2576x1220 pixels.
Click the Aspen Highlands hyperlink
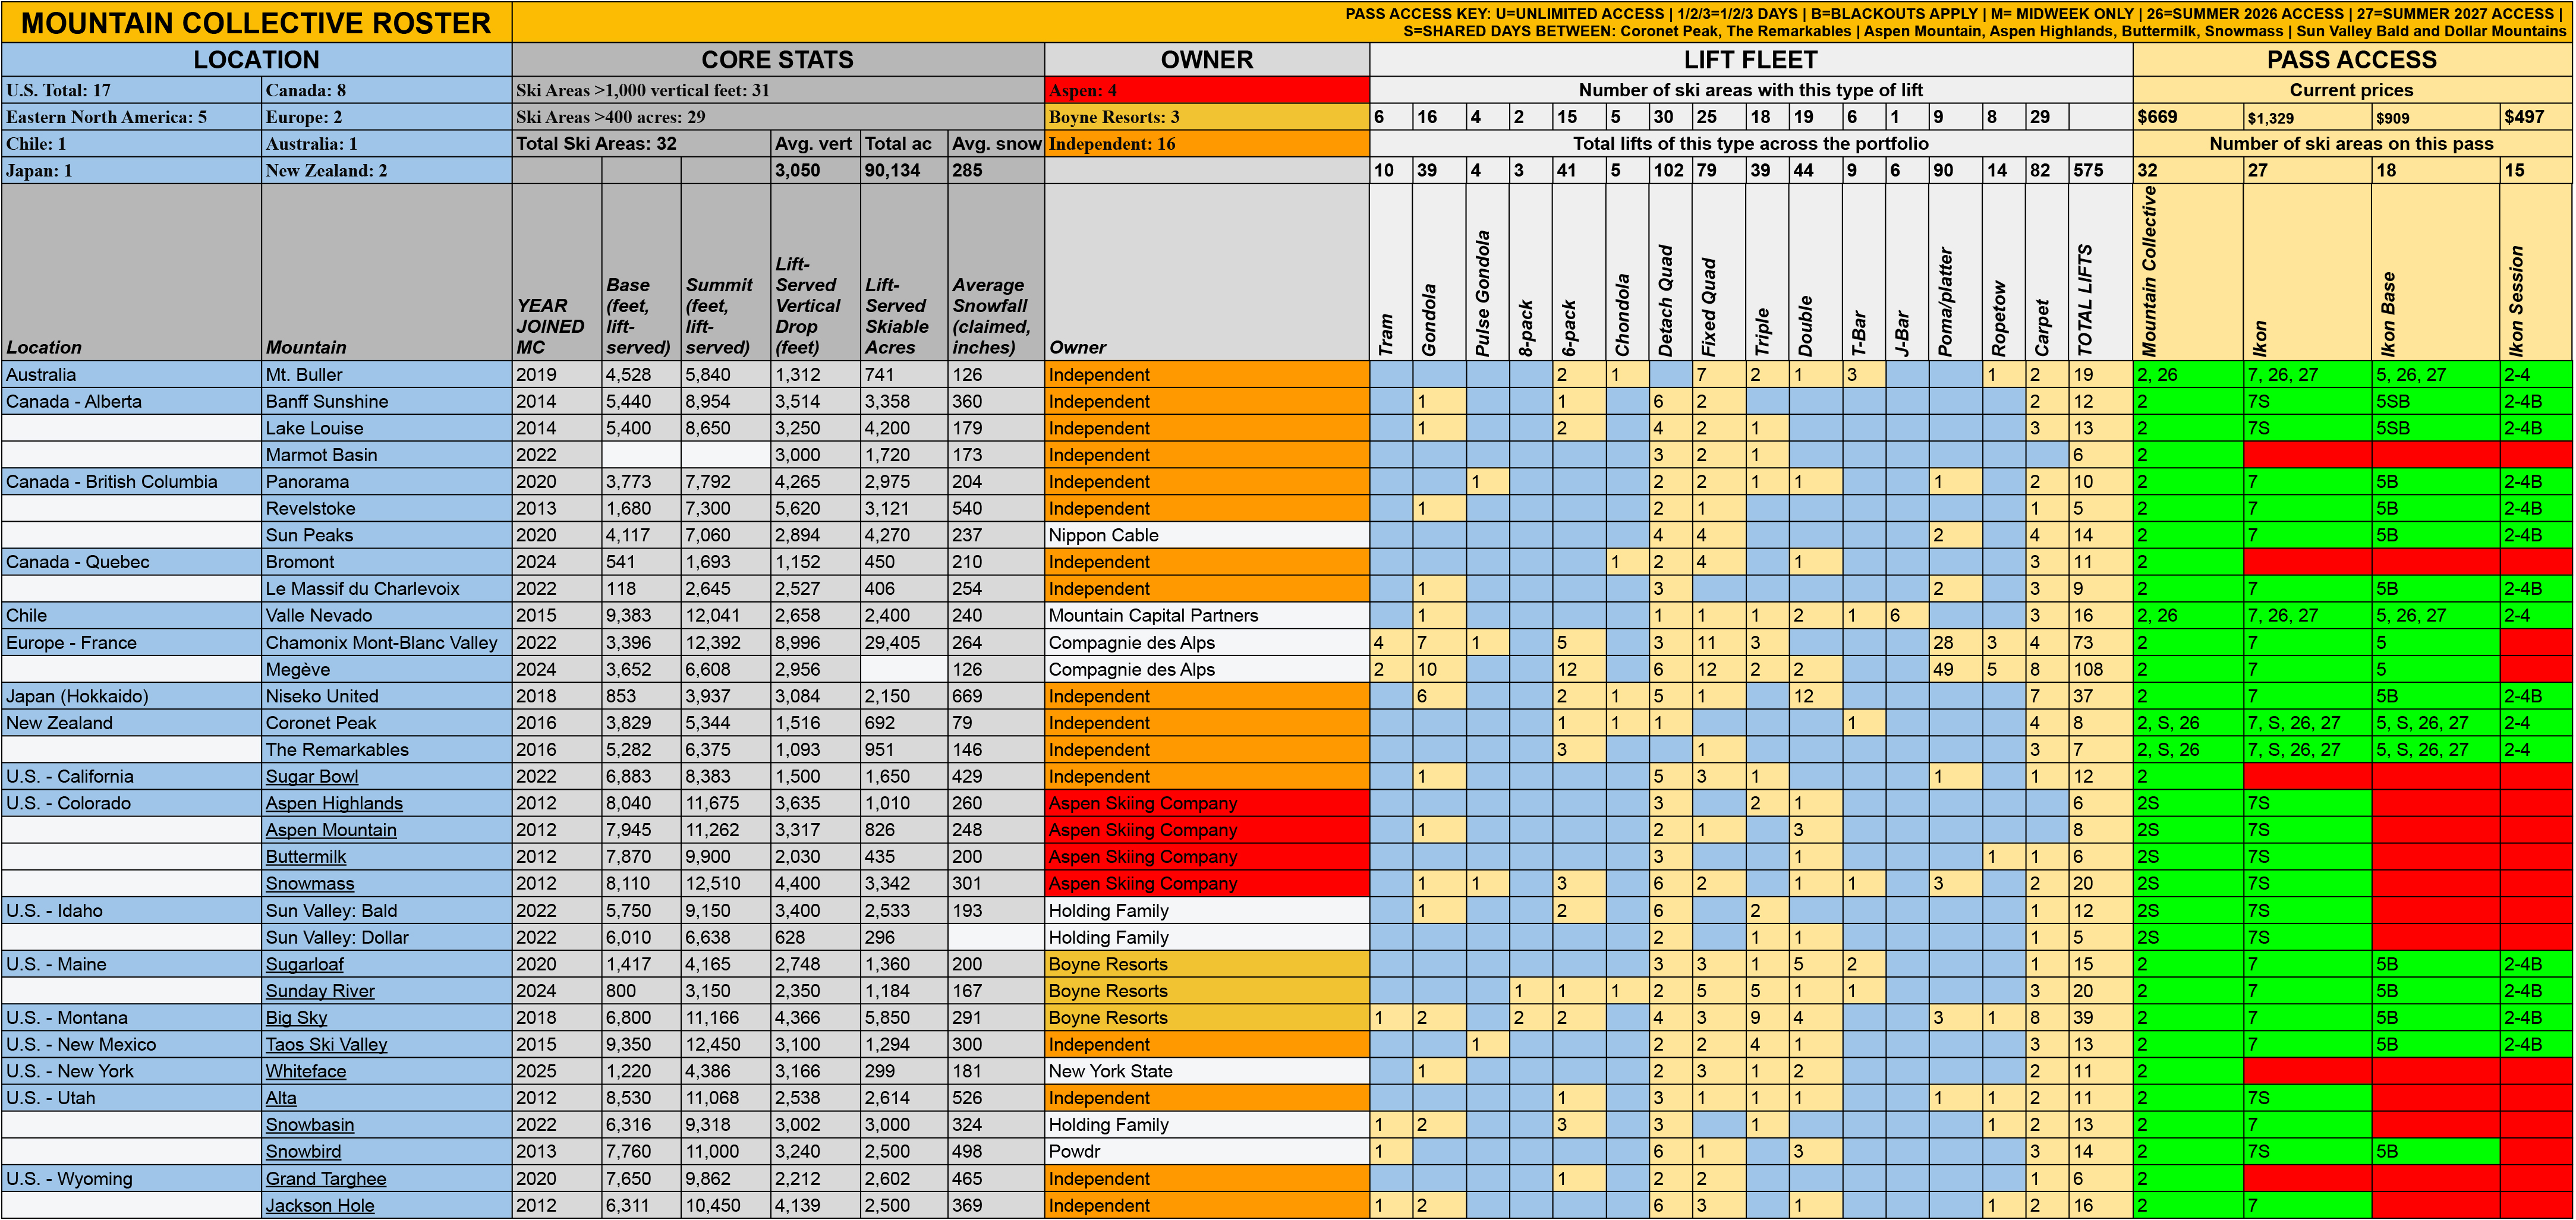334,804
